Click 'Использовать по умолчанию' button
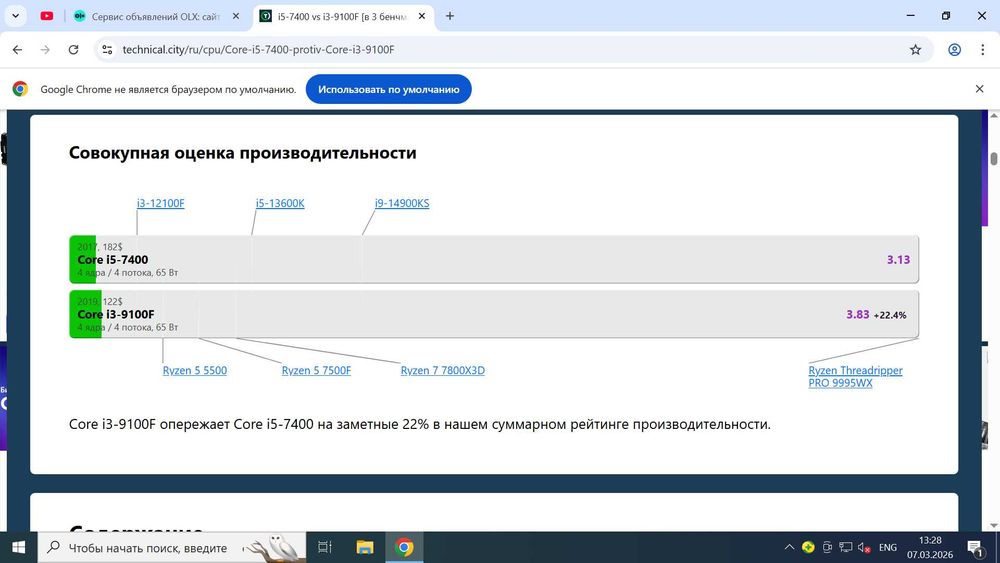This screenshot has height=563, width=1000. [x=388, y=89]
